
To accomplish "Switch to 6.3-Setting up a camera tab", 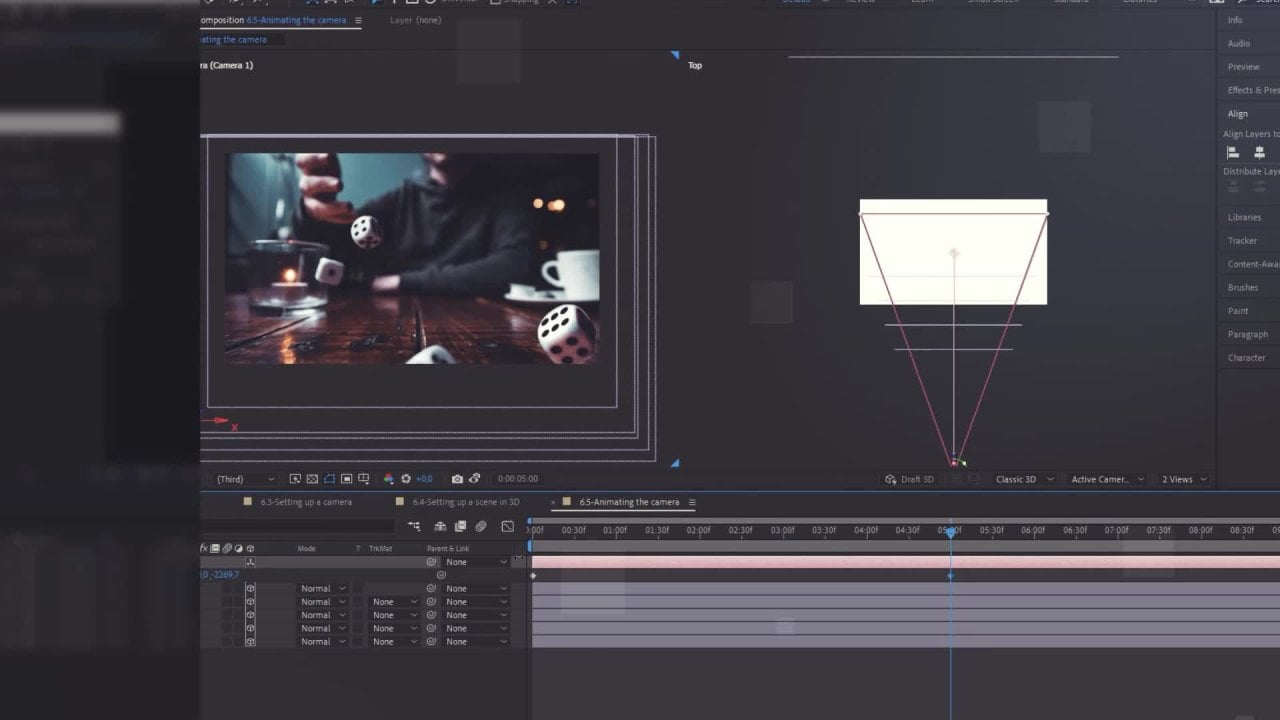I will pos(305,502).
